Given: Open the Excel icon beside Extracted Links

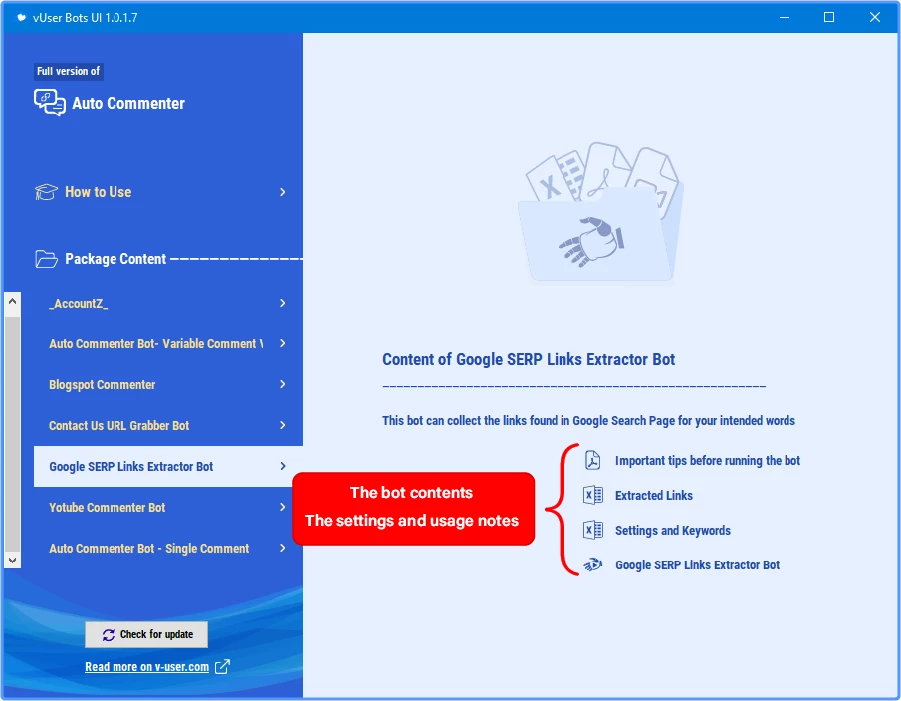Looking at the screenshot, I should (x=592, y=495).
